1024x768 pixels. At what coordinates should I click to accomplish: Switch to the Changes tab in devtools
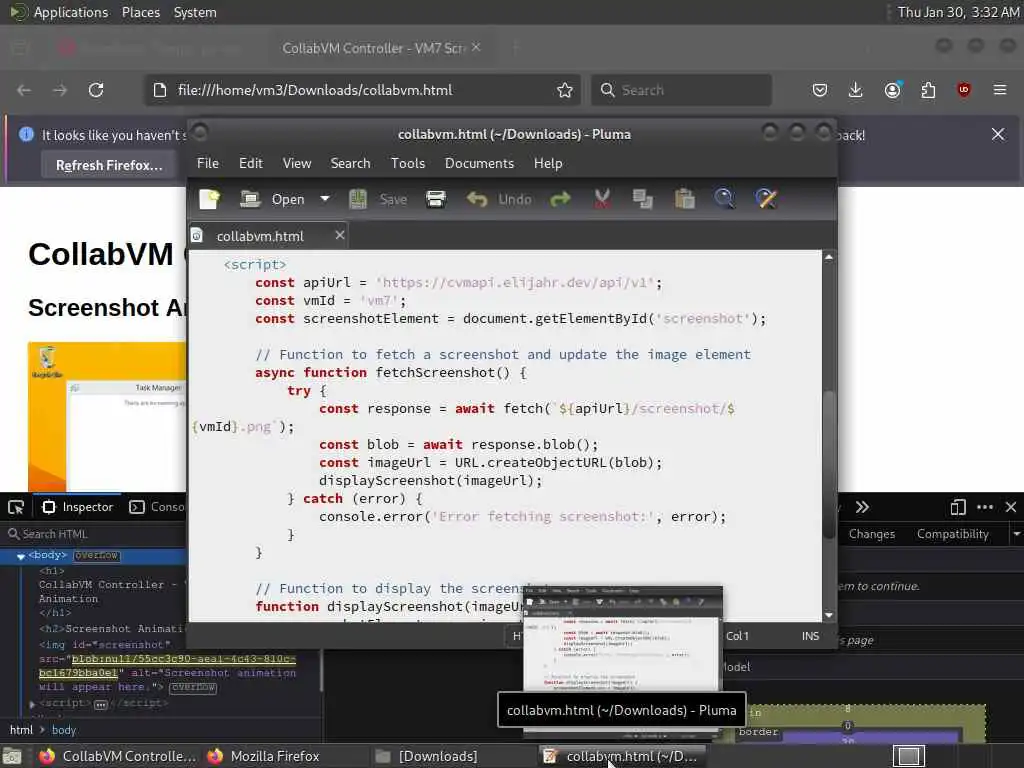point(871,534)
